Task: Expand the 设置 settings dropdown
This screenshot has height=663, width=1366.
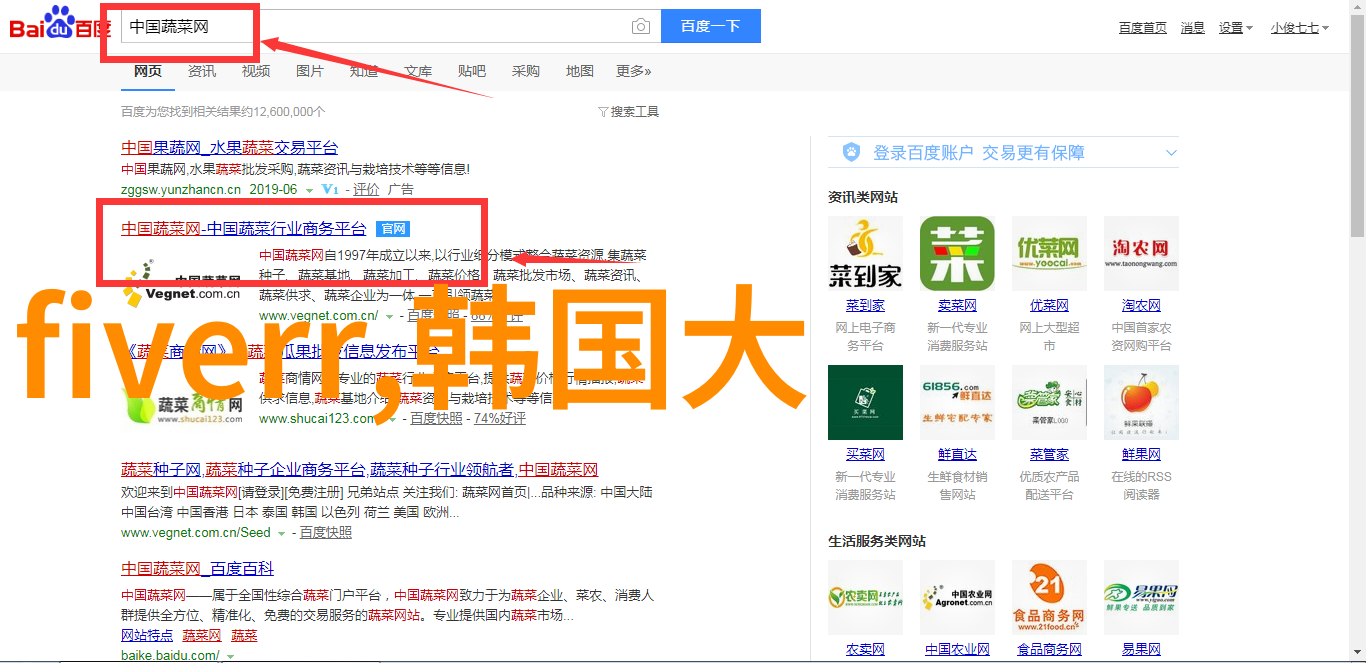Action: pyautogui.click(x=1235, y=28)
